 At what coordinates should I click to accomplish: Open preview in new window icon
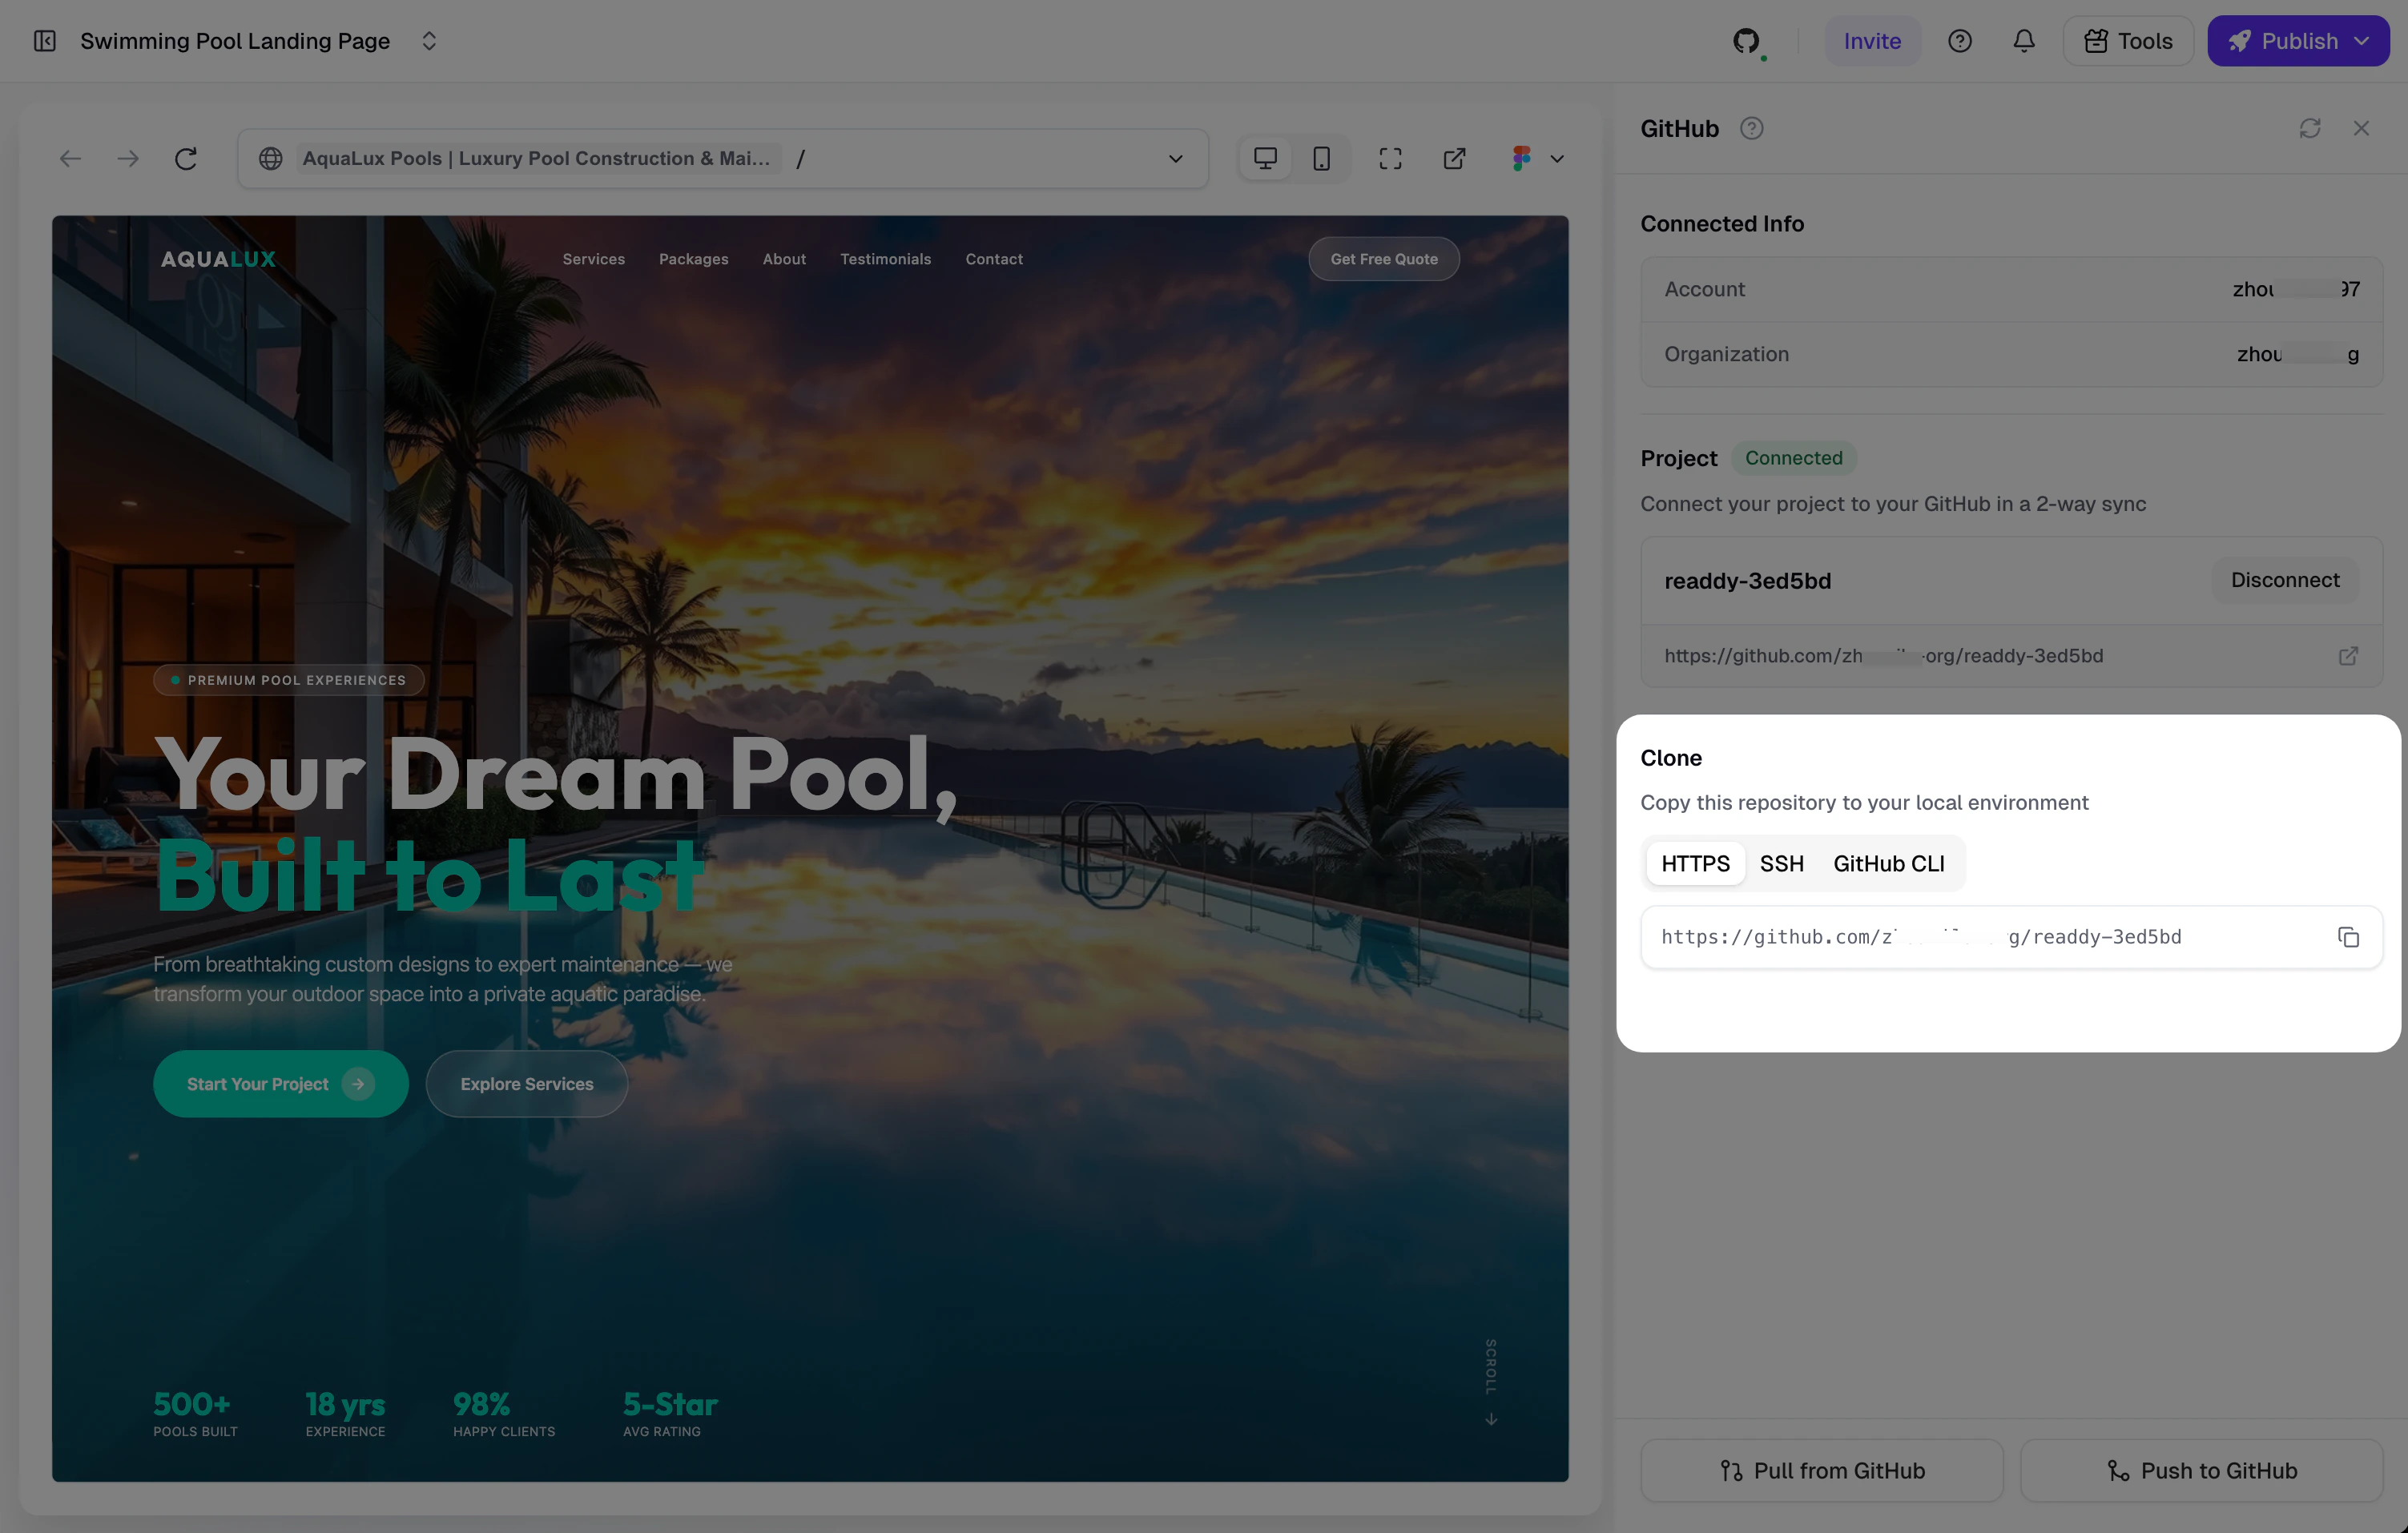click(1454, 158)
